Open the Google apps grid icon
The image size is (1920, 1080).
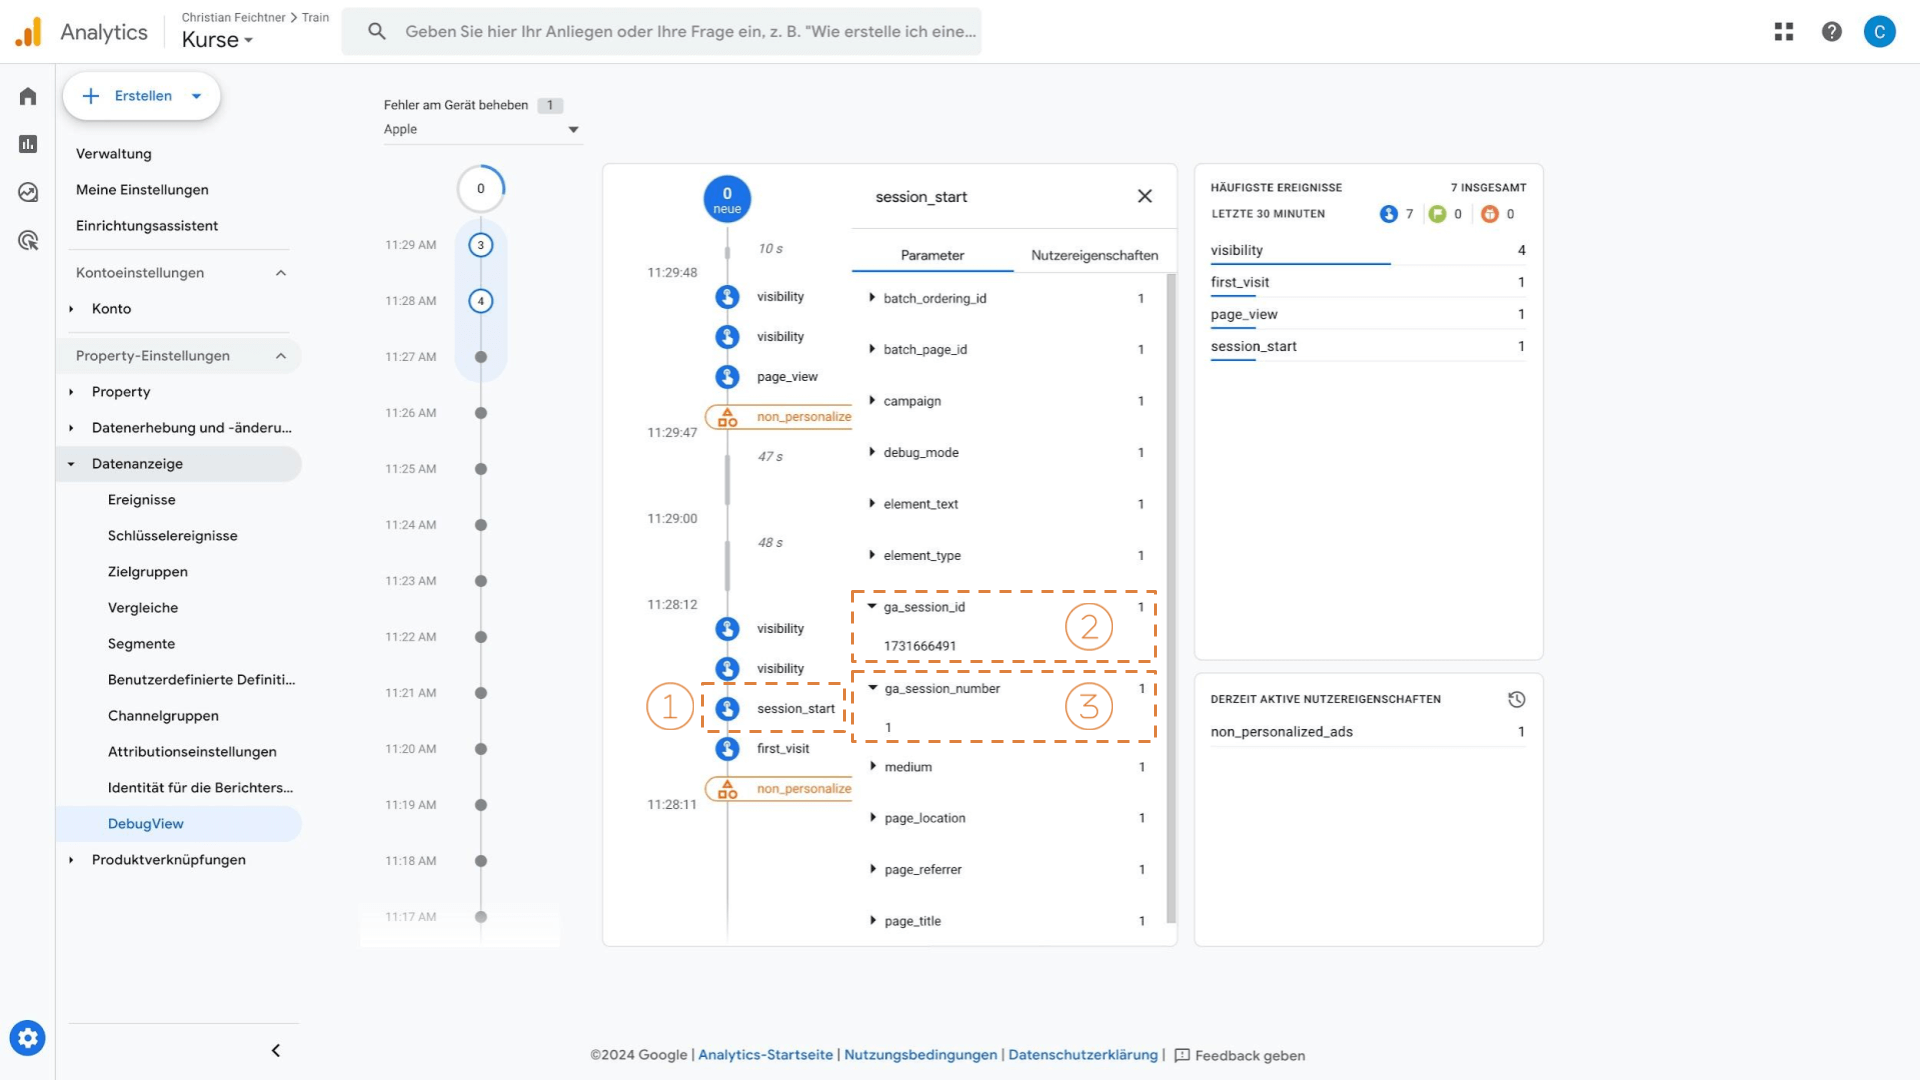coord(1784,32)
